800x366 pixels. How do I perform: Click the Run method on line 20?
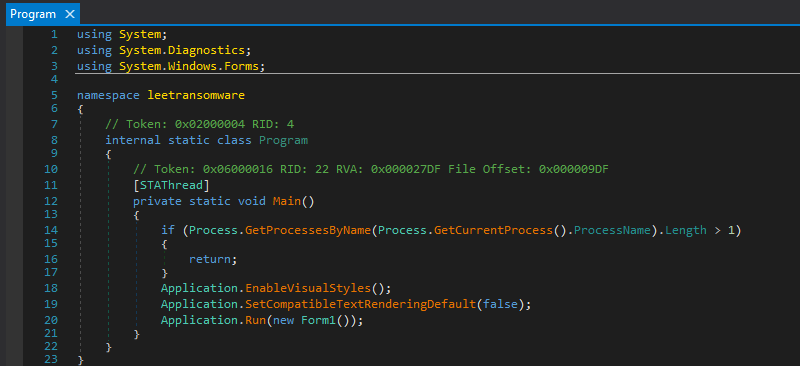(256, 321)
